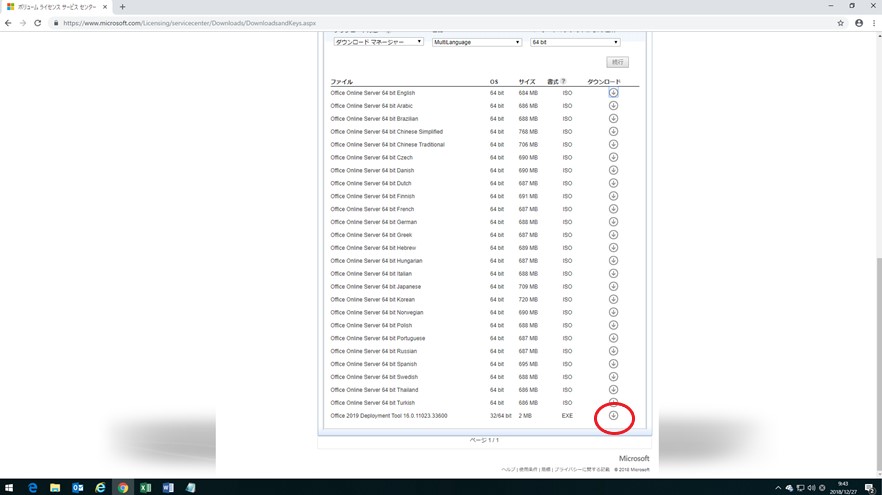This screenshot has width=882, height=495.
Task: Go forward in browser history
Action: [22, 23]
